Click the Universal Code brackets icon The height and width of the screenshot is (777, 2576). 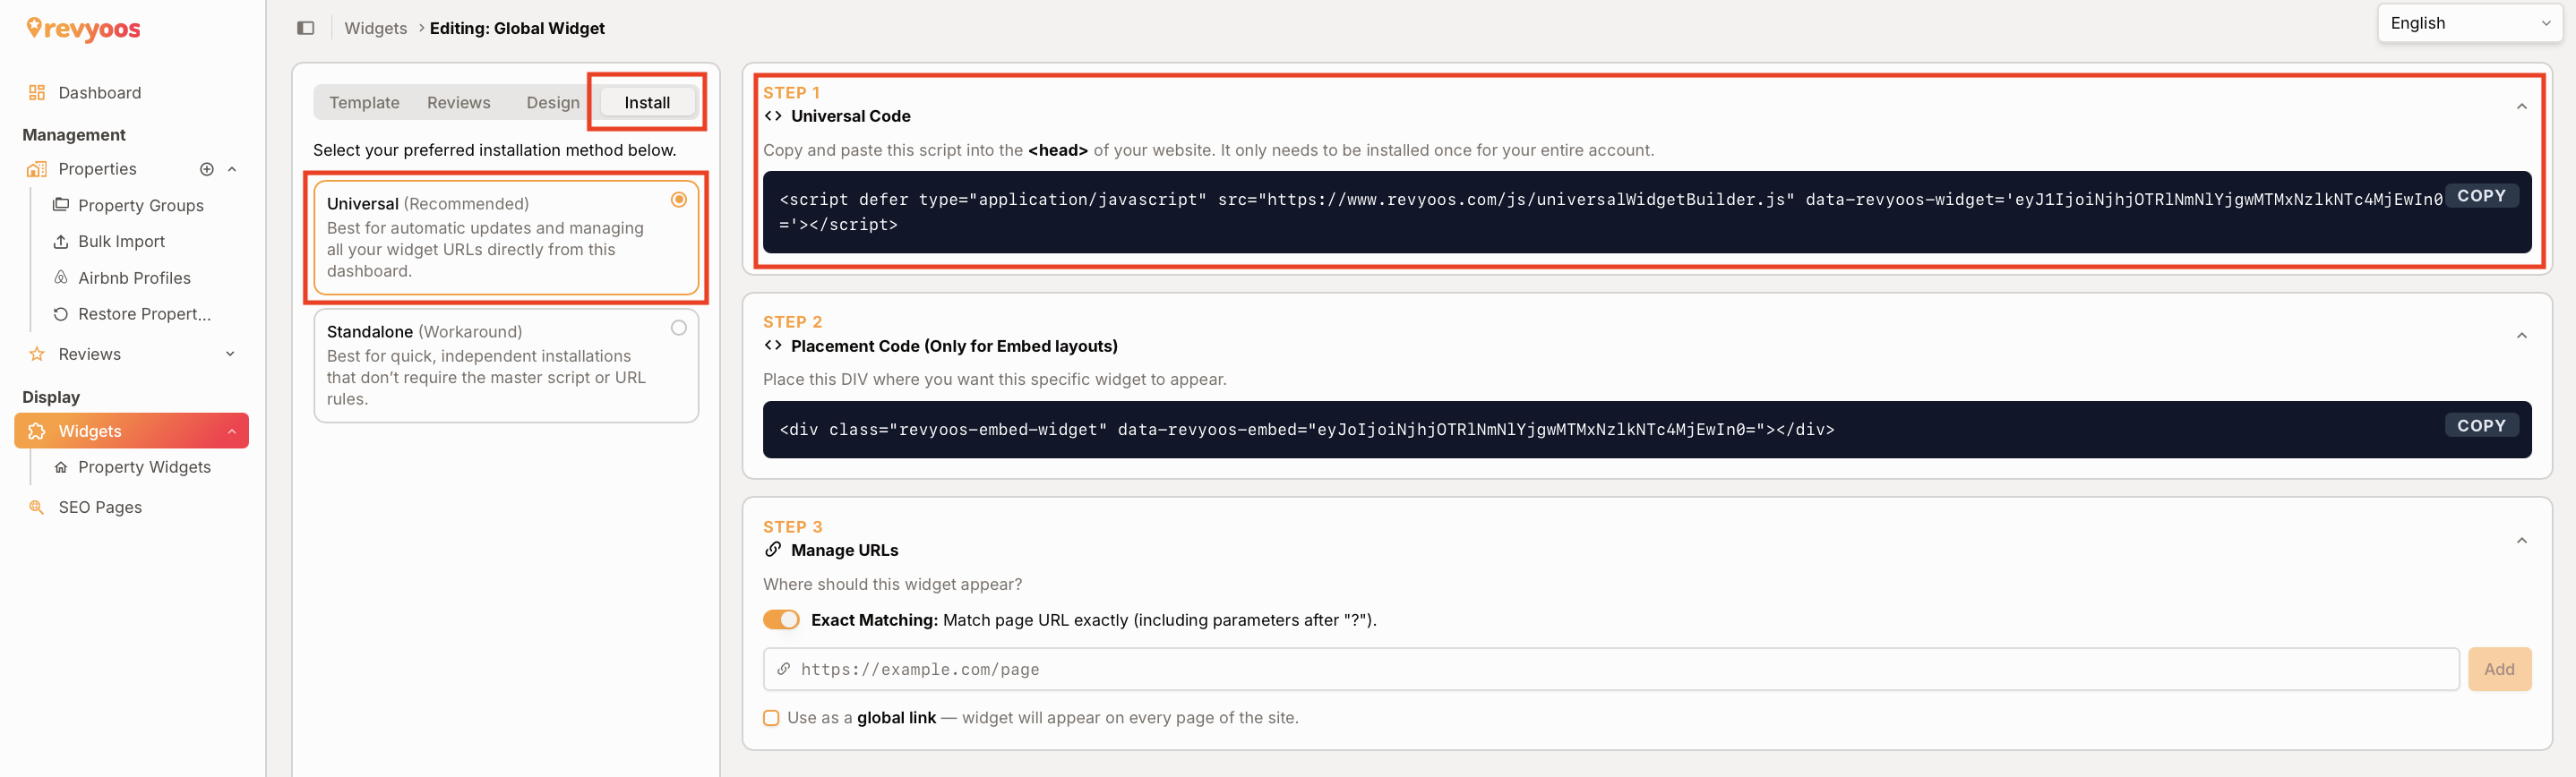click(773, 116)
